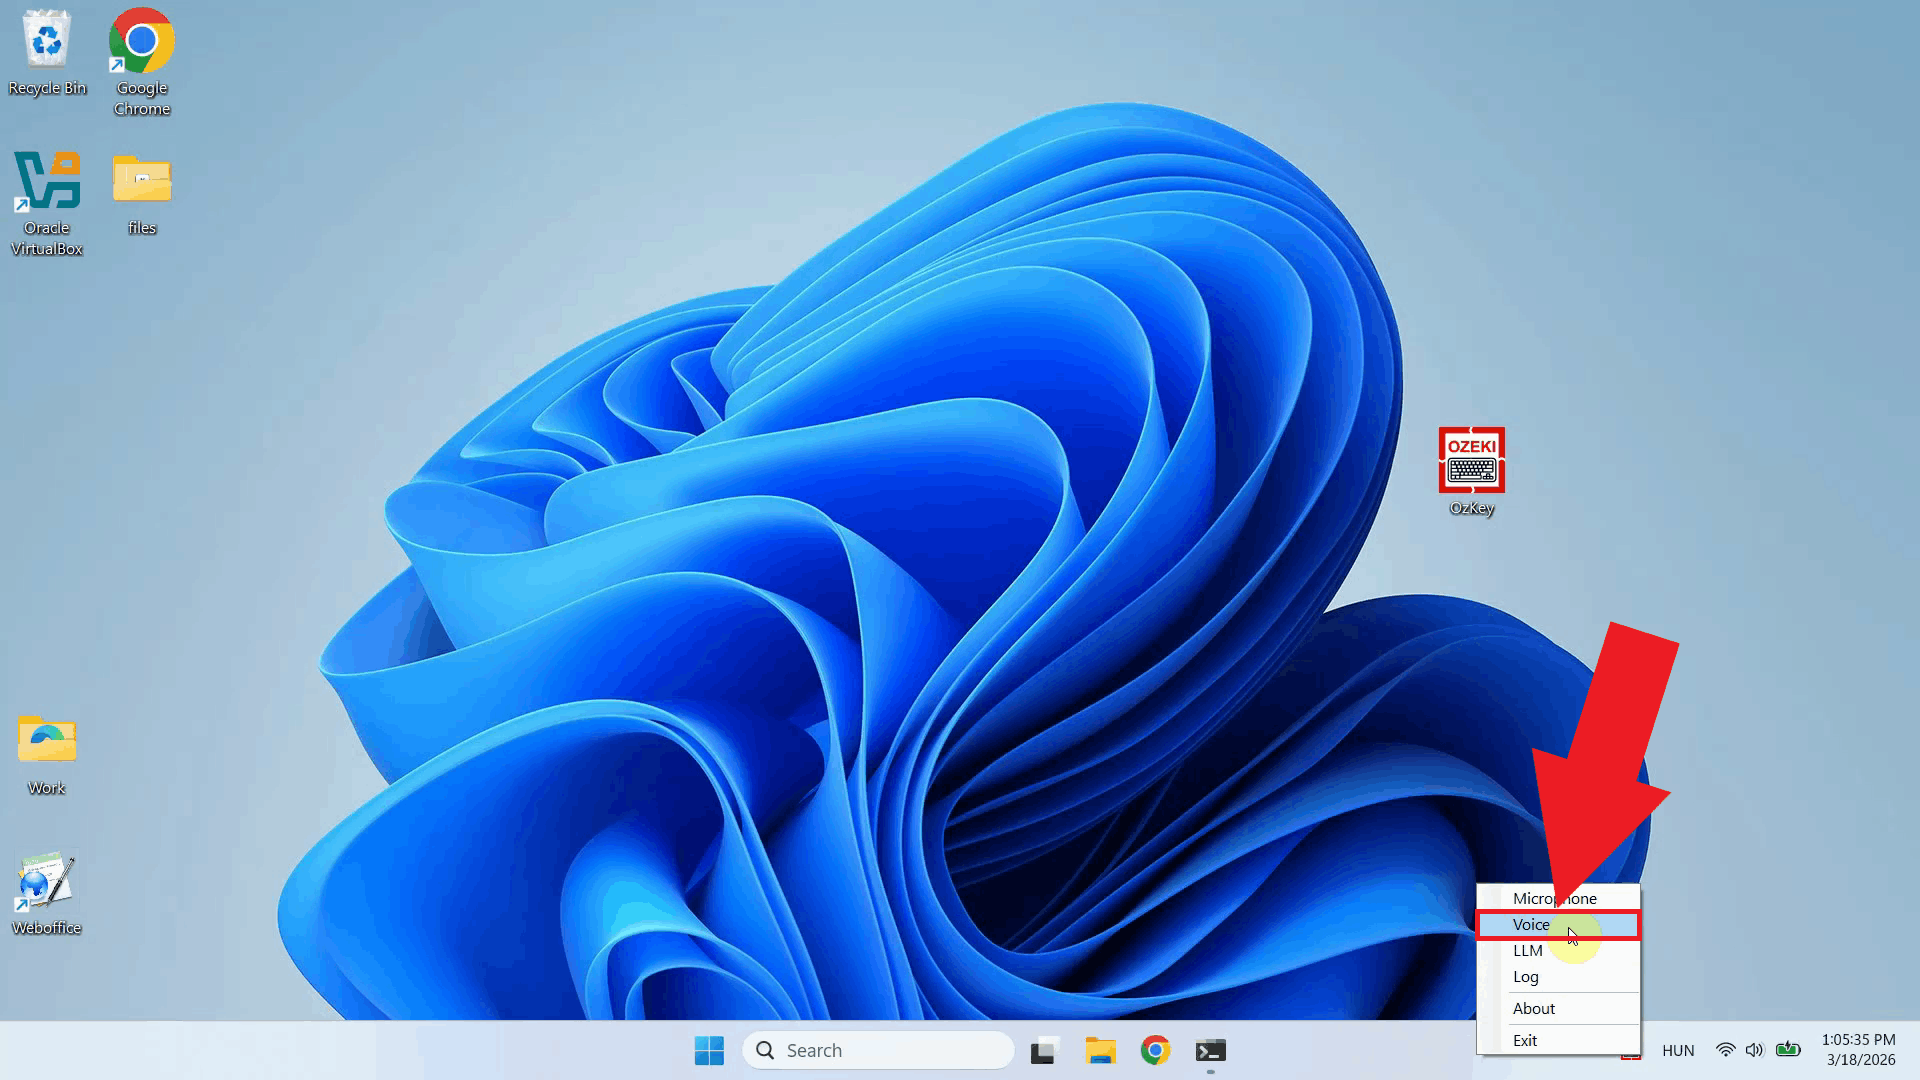Launch Weboffice from the desktop
This screenshot has height=1080, width=1920.
45,882
